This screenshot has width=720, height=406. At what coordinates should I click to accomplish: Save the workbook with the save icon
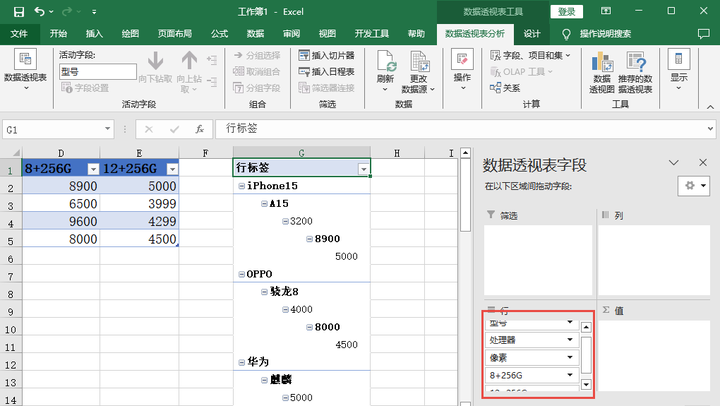(x=18, y=11)
